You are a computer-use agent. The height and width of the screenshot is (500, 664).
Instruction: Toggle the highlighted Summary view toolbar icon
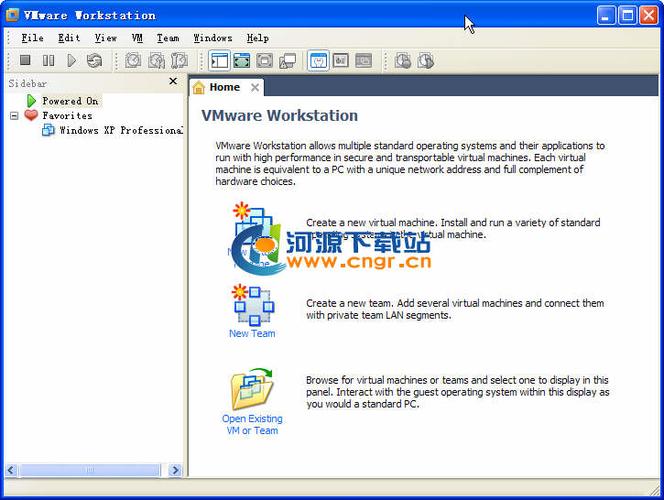318,61
